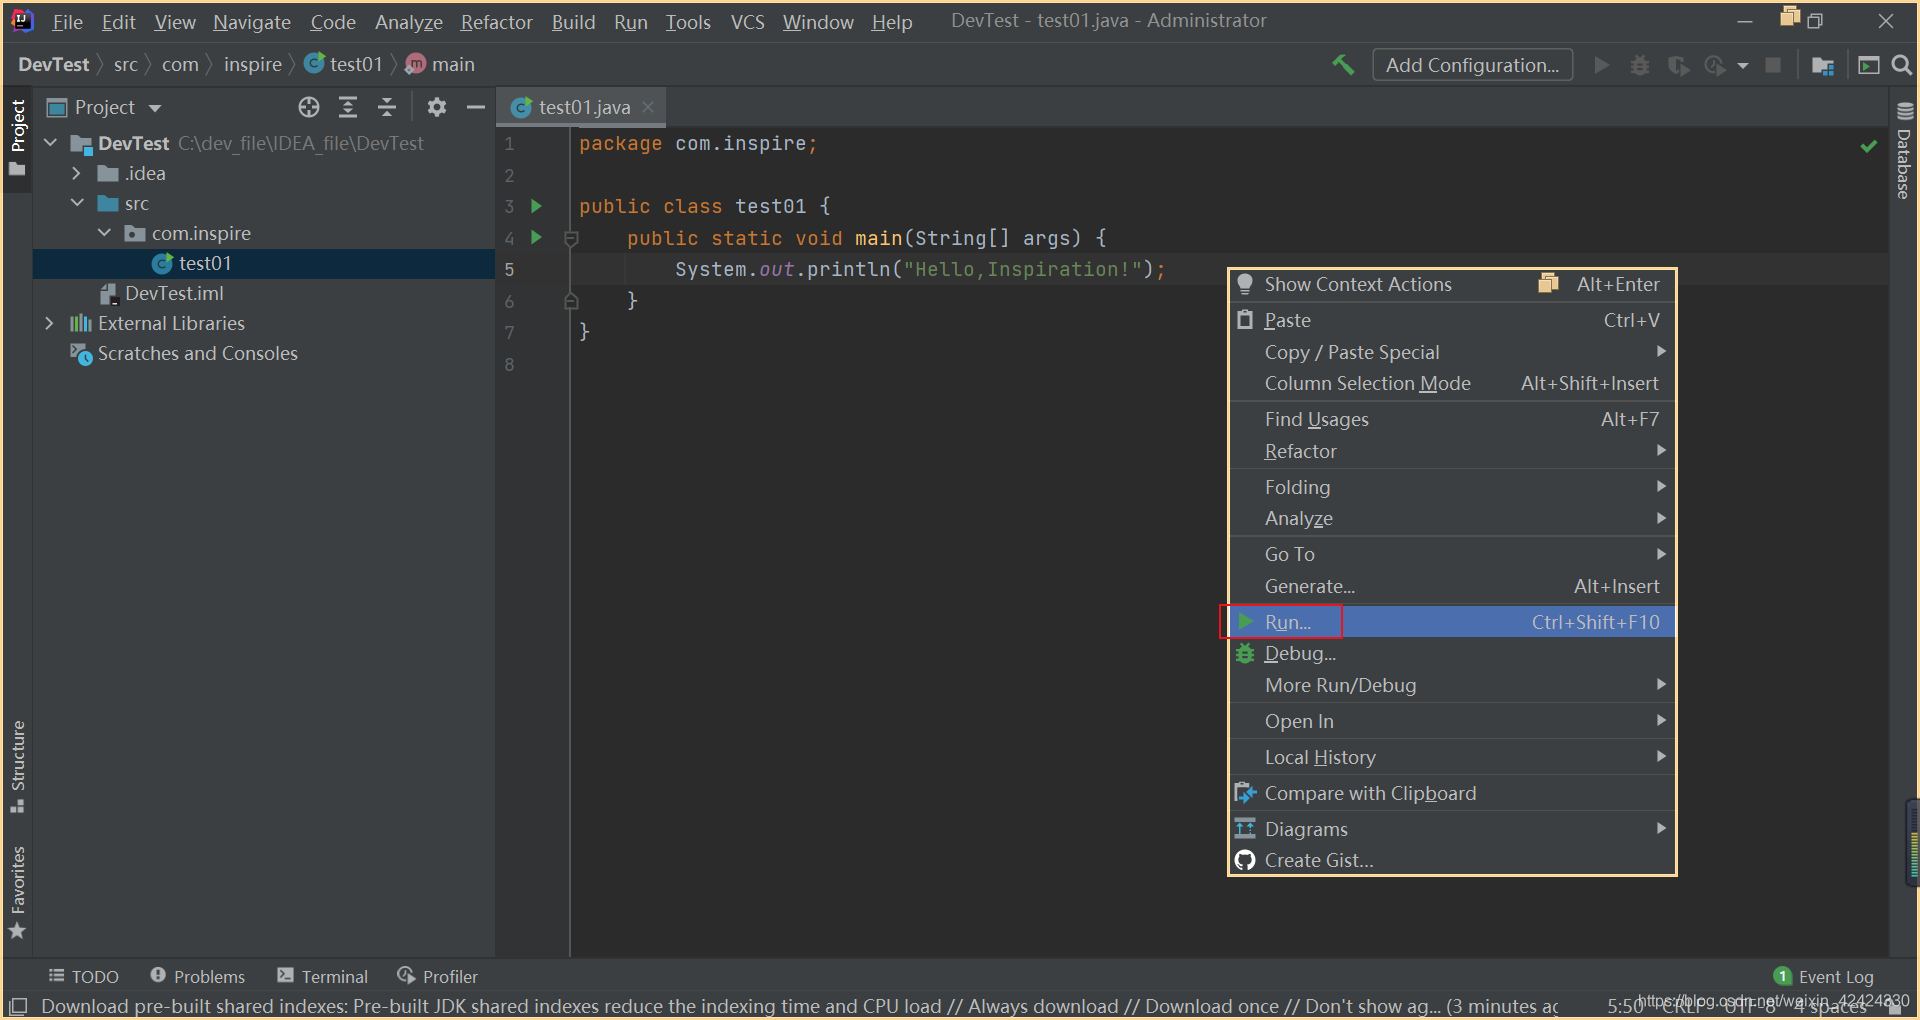This screenshot has height=1020, width=1920.
Task: Open Project Structure icon in toolbar
Action: [1822, 65]
